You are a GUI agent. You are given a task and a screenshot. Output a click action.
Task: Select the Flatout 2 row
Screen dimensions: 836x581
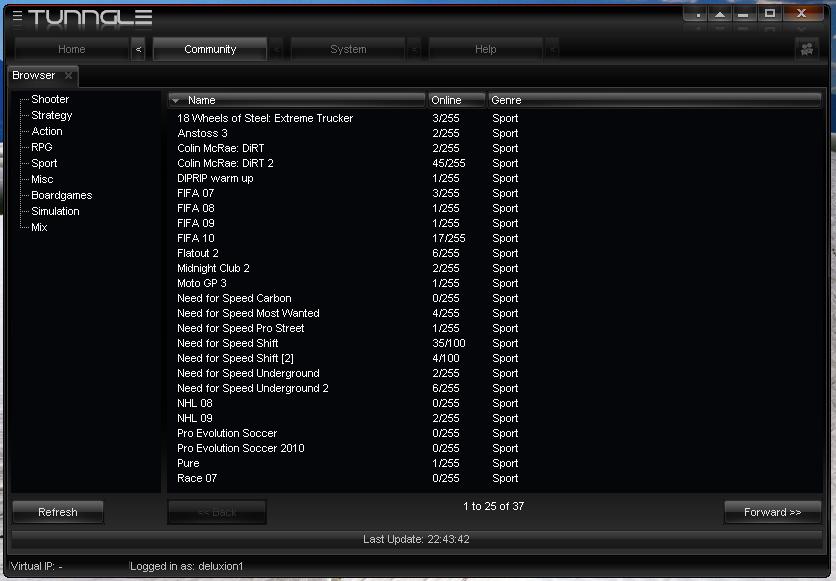pos(495,253)
